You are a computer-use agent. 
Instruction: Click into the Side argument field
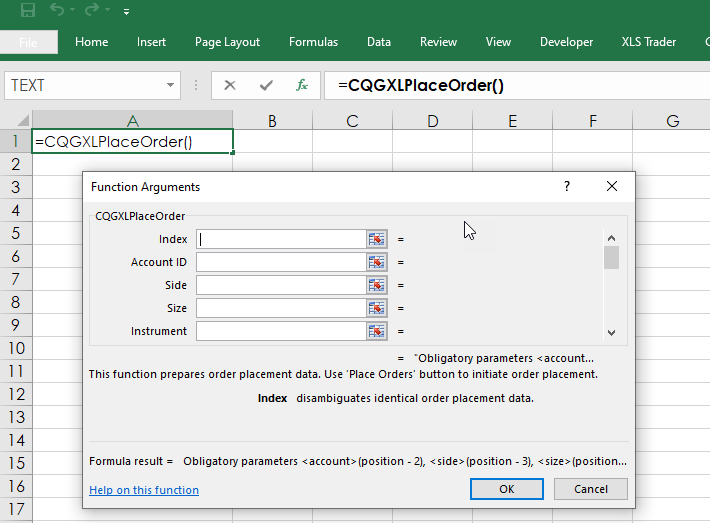tap(280, 285)
